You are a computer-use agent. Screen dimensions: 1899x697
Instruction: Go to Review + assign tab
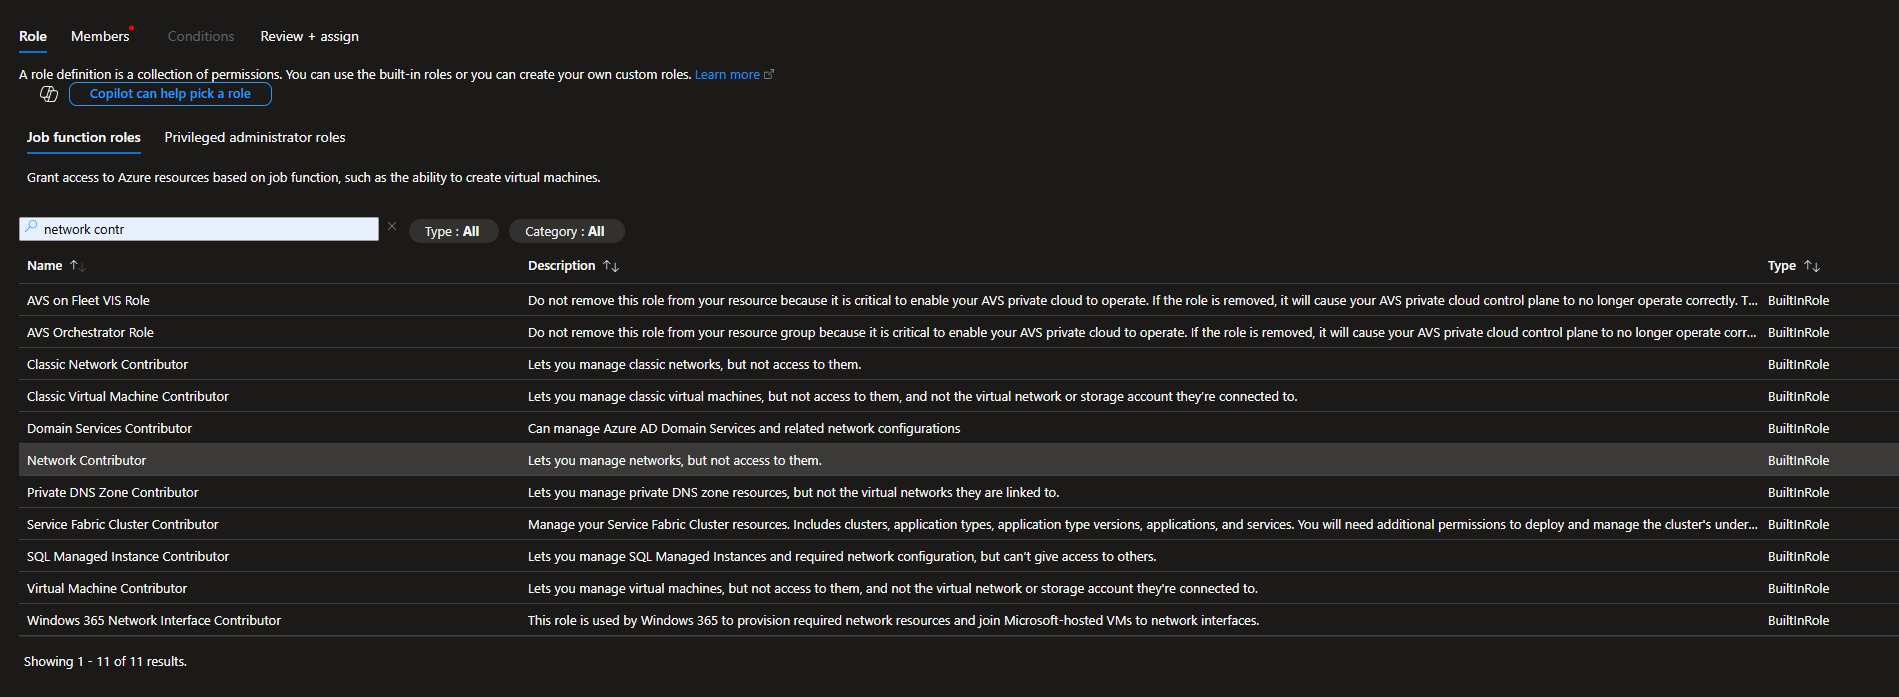(309, 36)
